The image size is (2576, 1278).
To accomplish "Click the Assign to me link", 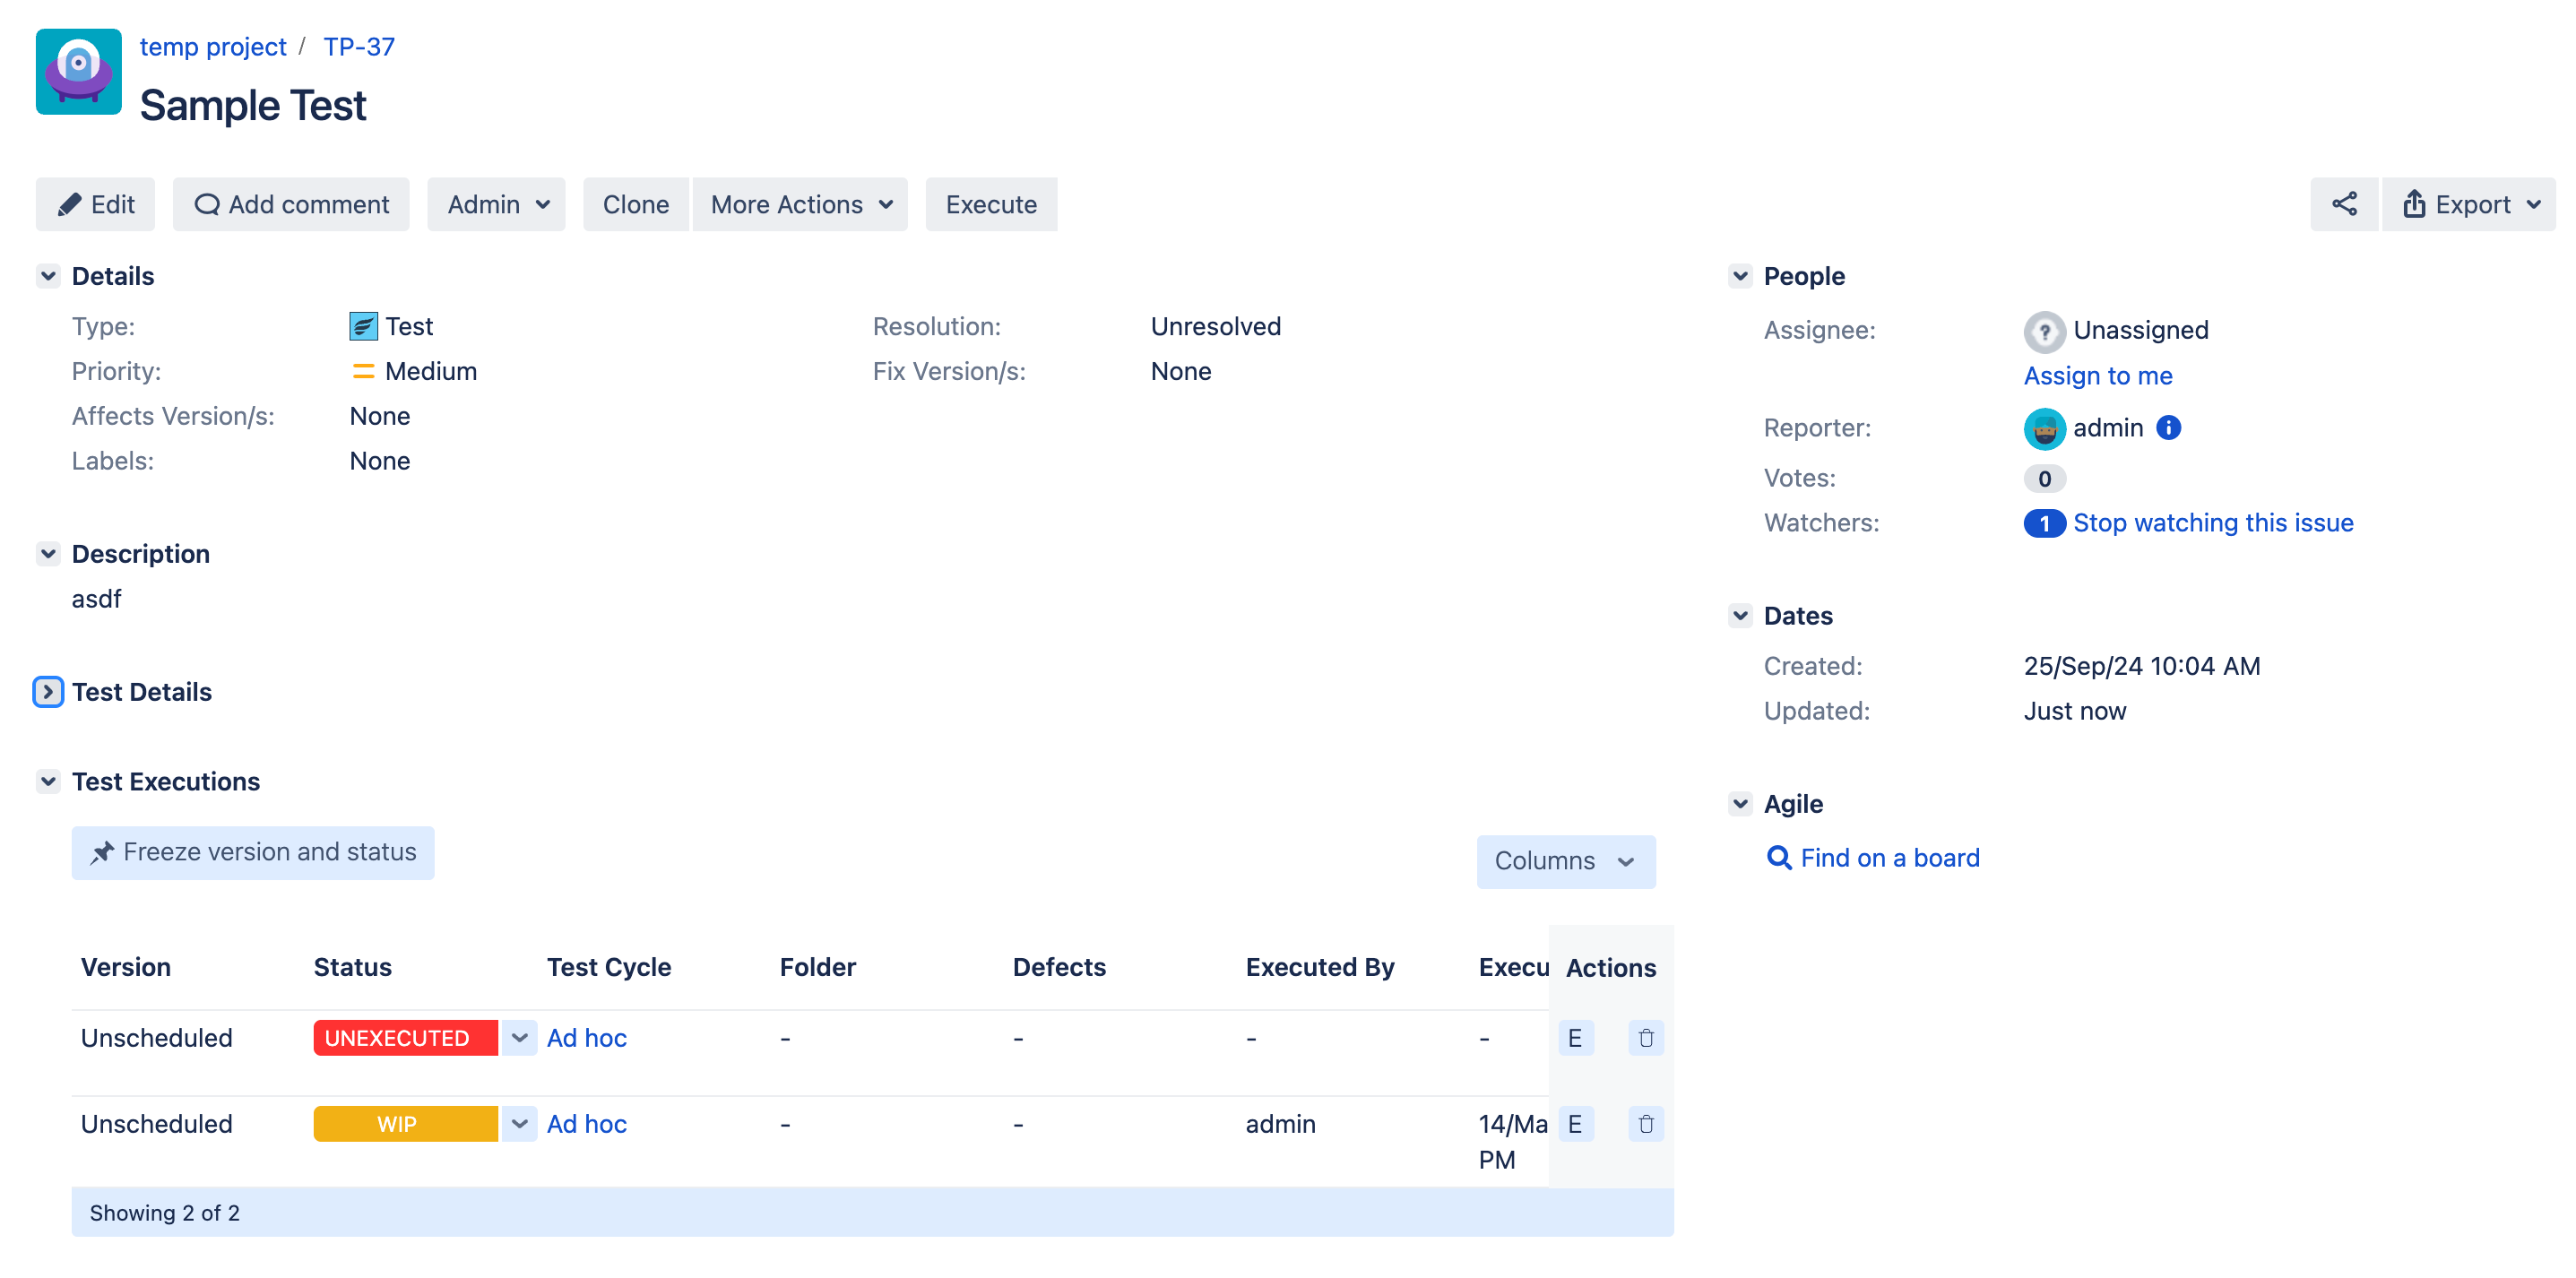I will tap(2097, 375).
